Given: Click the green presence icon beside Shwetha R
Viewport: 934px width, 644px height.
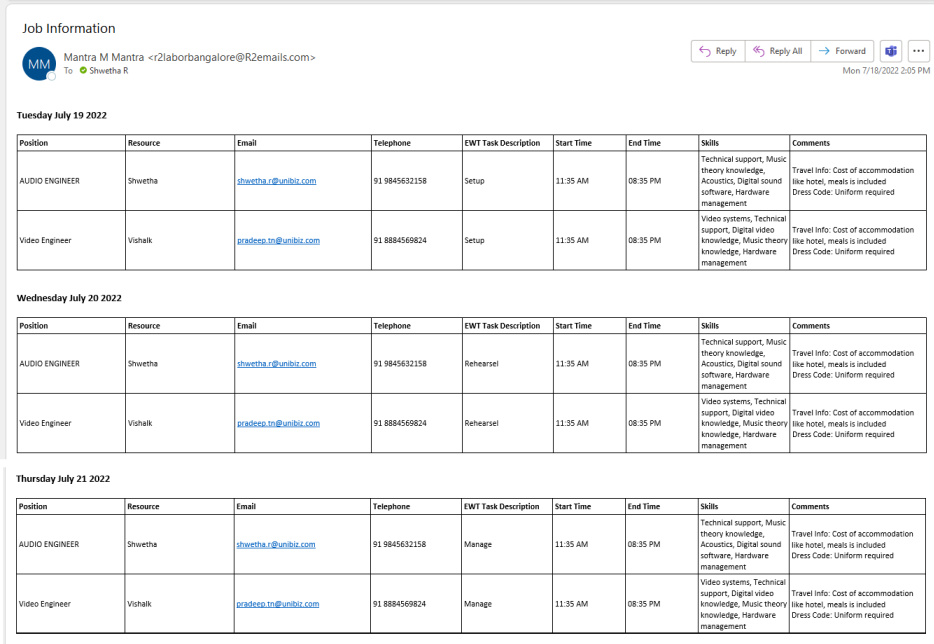Looking at the screenshot, I should click(83, 71).
